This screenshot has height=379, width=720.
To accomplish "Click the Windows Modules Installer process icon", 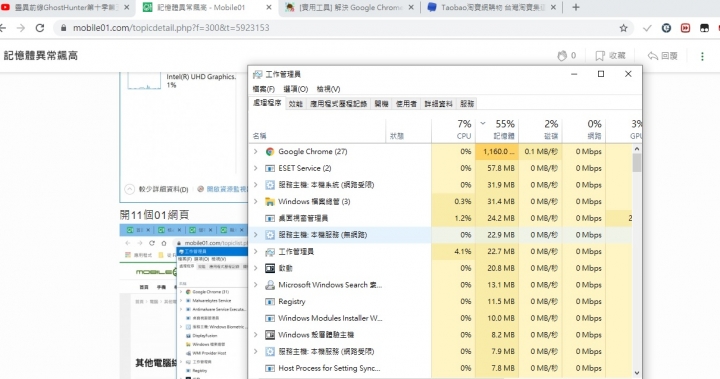I will (270, 318).
